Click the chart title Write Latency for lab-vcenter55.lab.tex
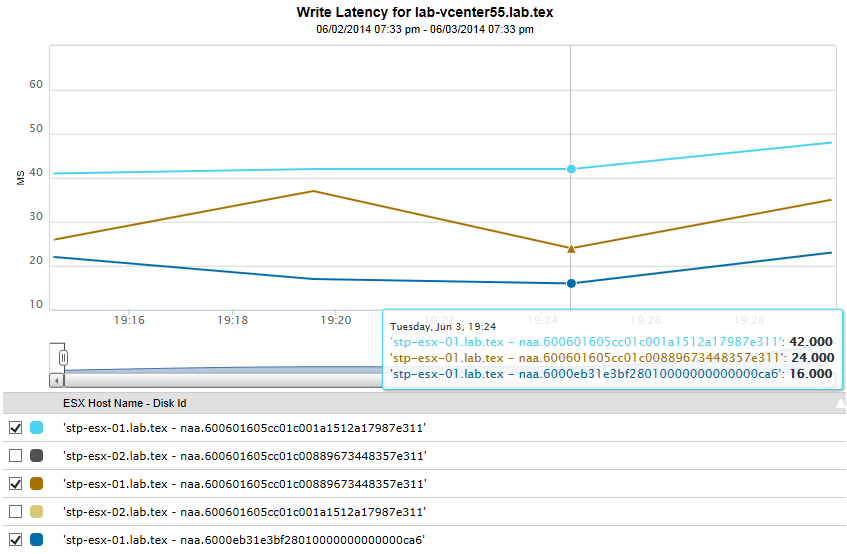Image resolution: width=847 pixels, height=554 pixels. point(425,12)
